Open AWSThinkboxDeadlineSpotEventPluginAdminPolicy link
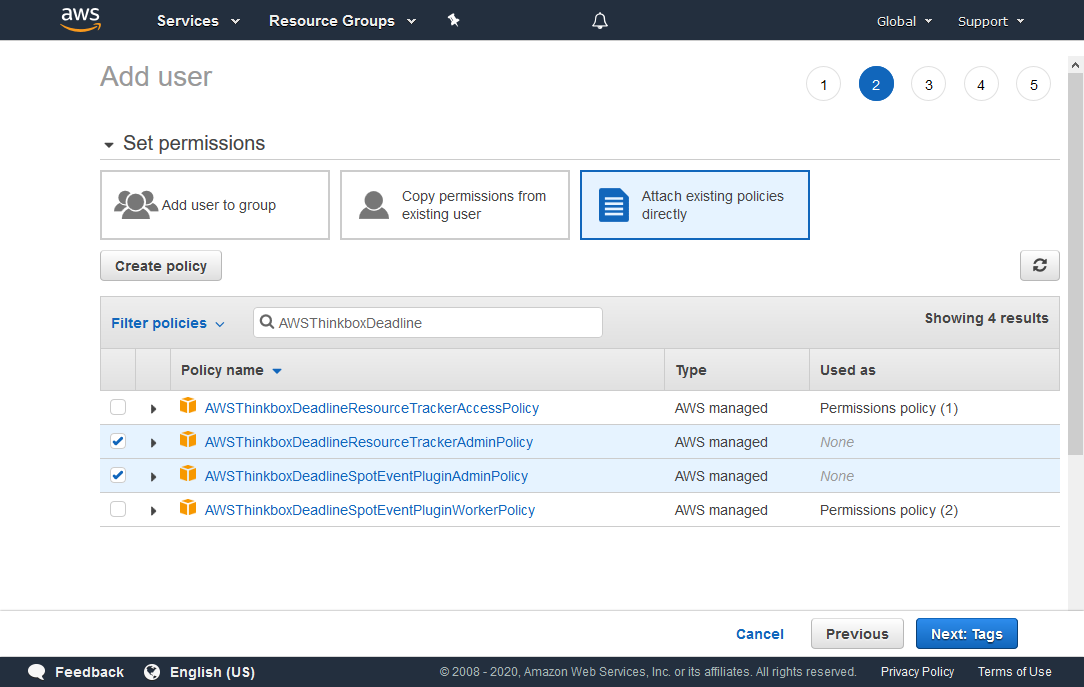1084x687 pixels. pyautogui.click(x=366, y=476)
